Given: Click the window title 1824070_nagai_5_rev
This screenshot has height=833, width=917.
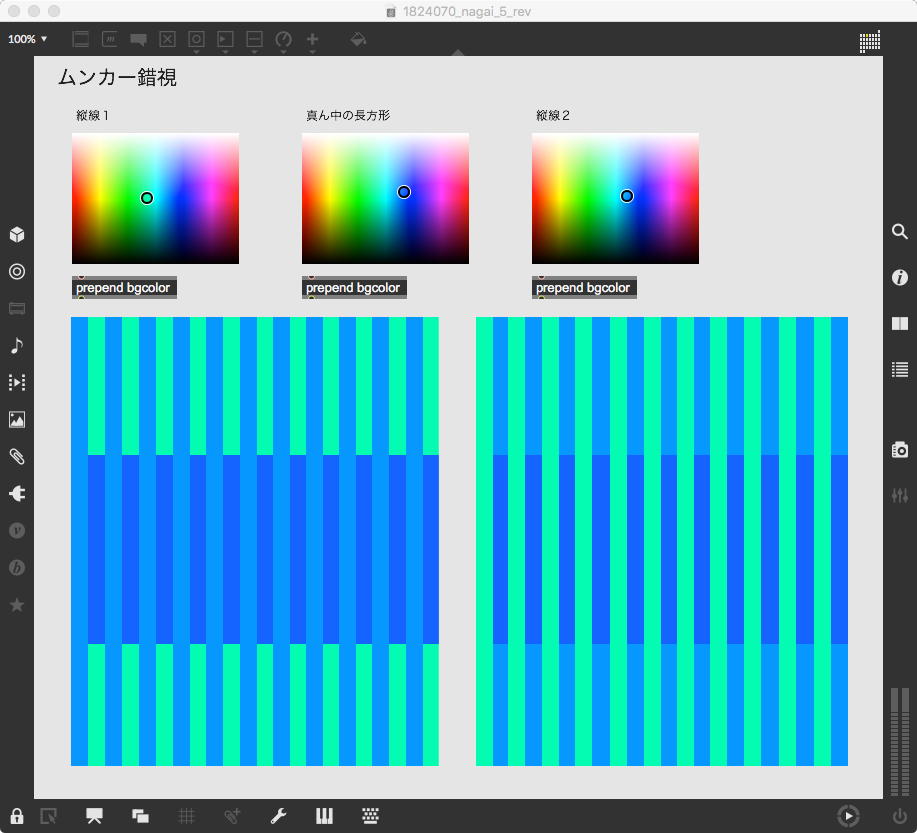Looking at the screenshot, I should (467, 11).
